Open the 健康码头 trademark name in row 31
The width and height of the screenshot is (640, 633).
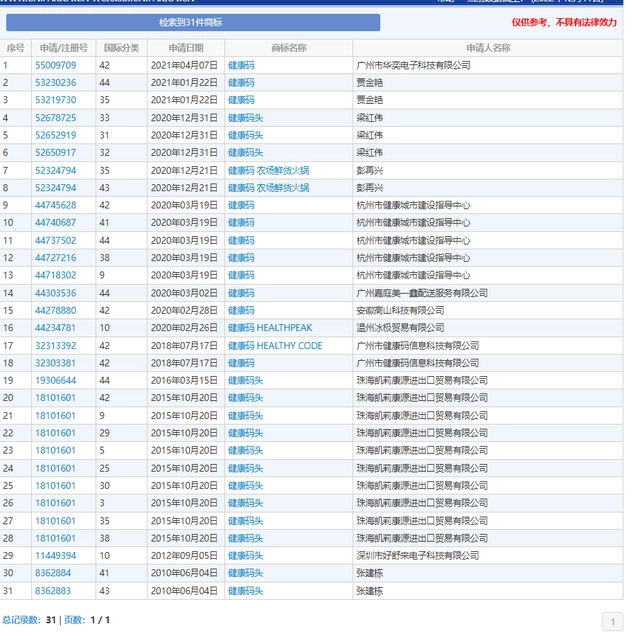pyautogui.click(x=246, y=591)
